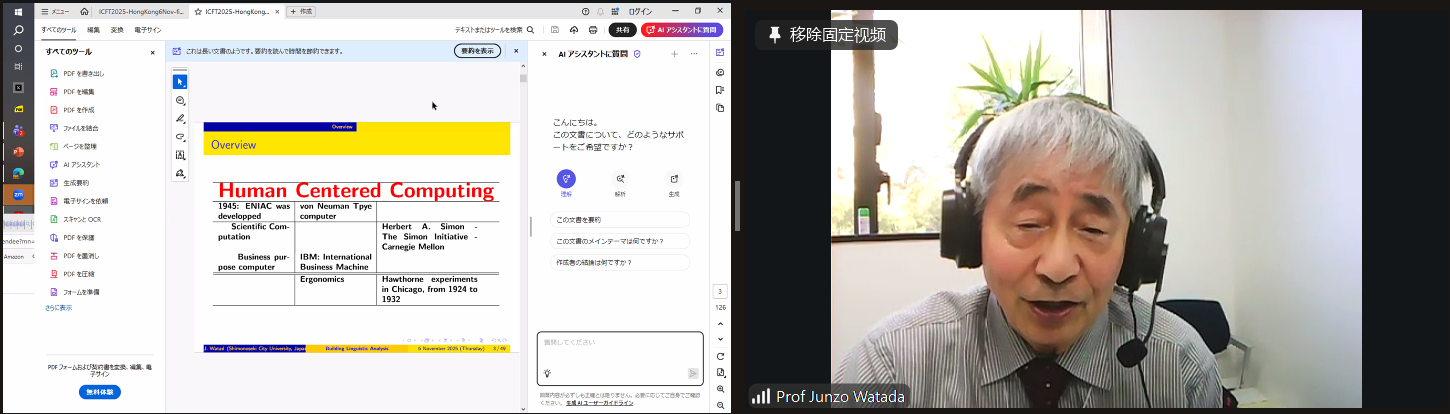Open the Acrobat home icon
This screenshot has height=414, width=1450.
84,11
